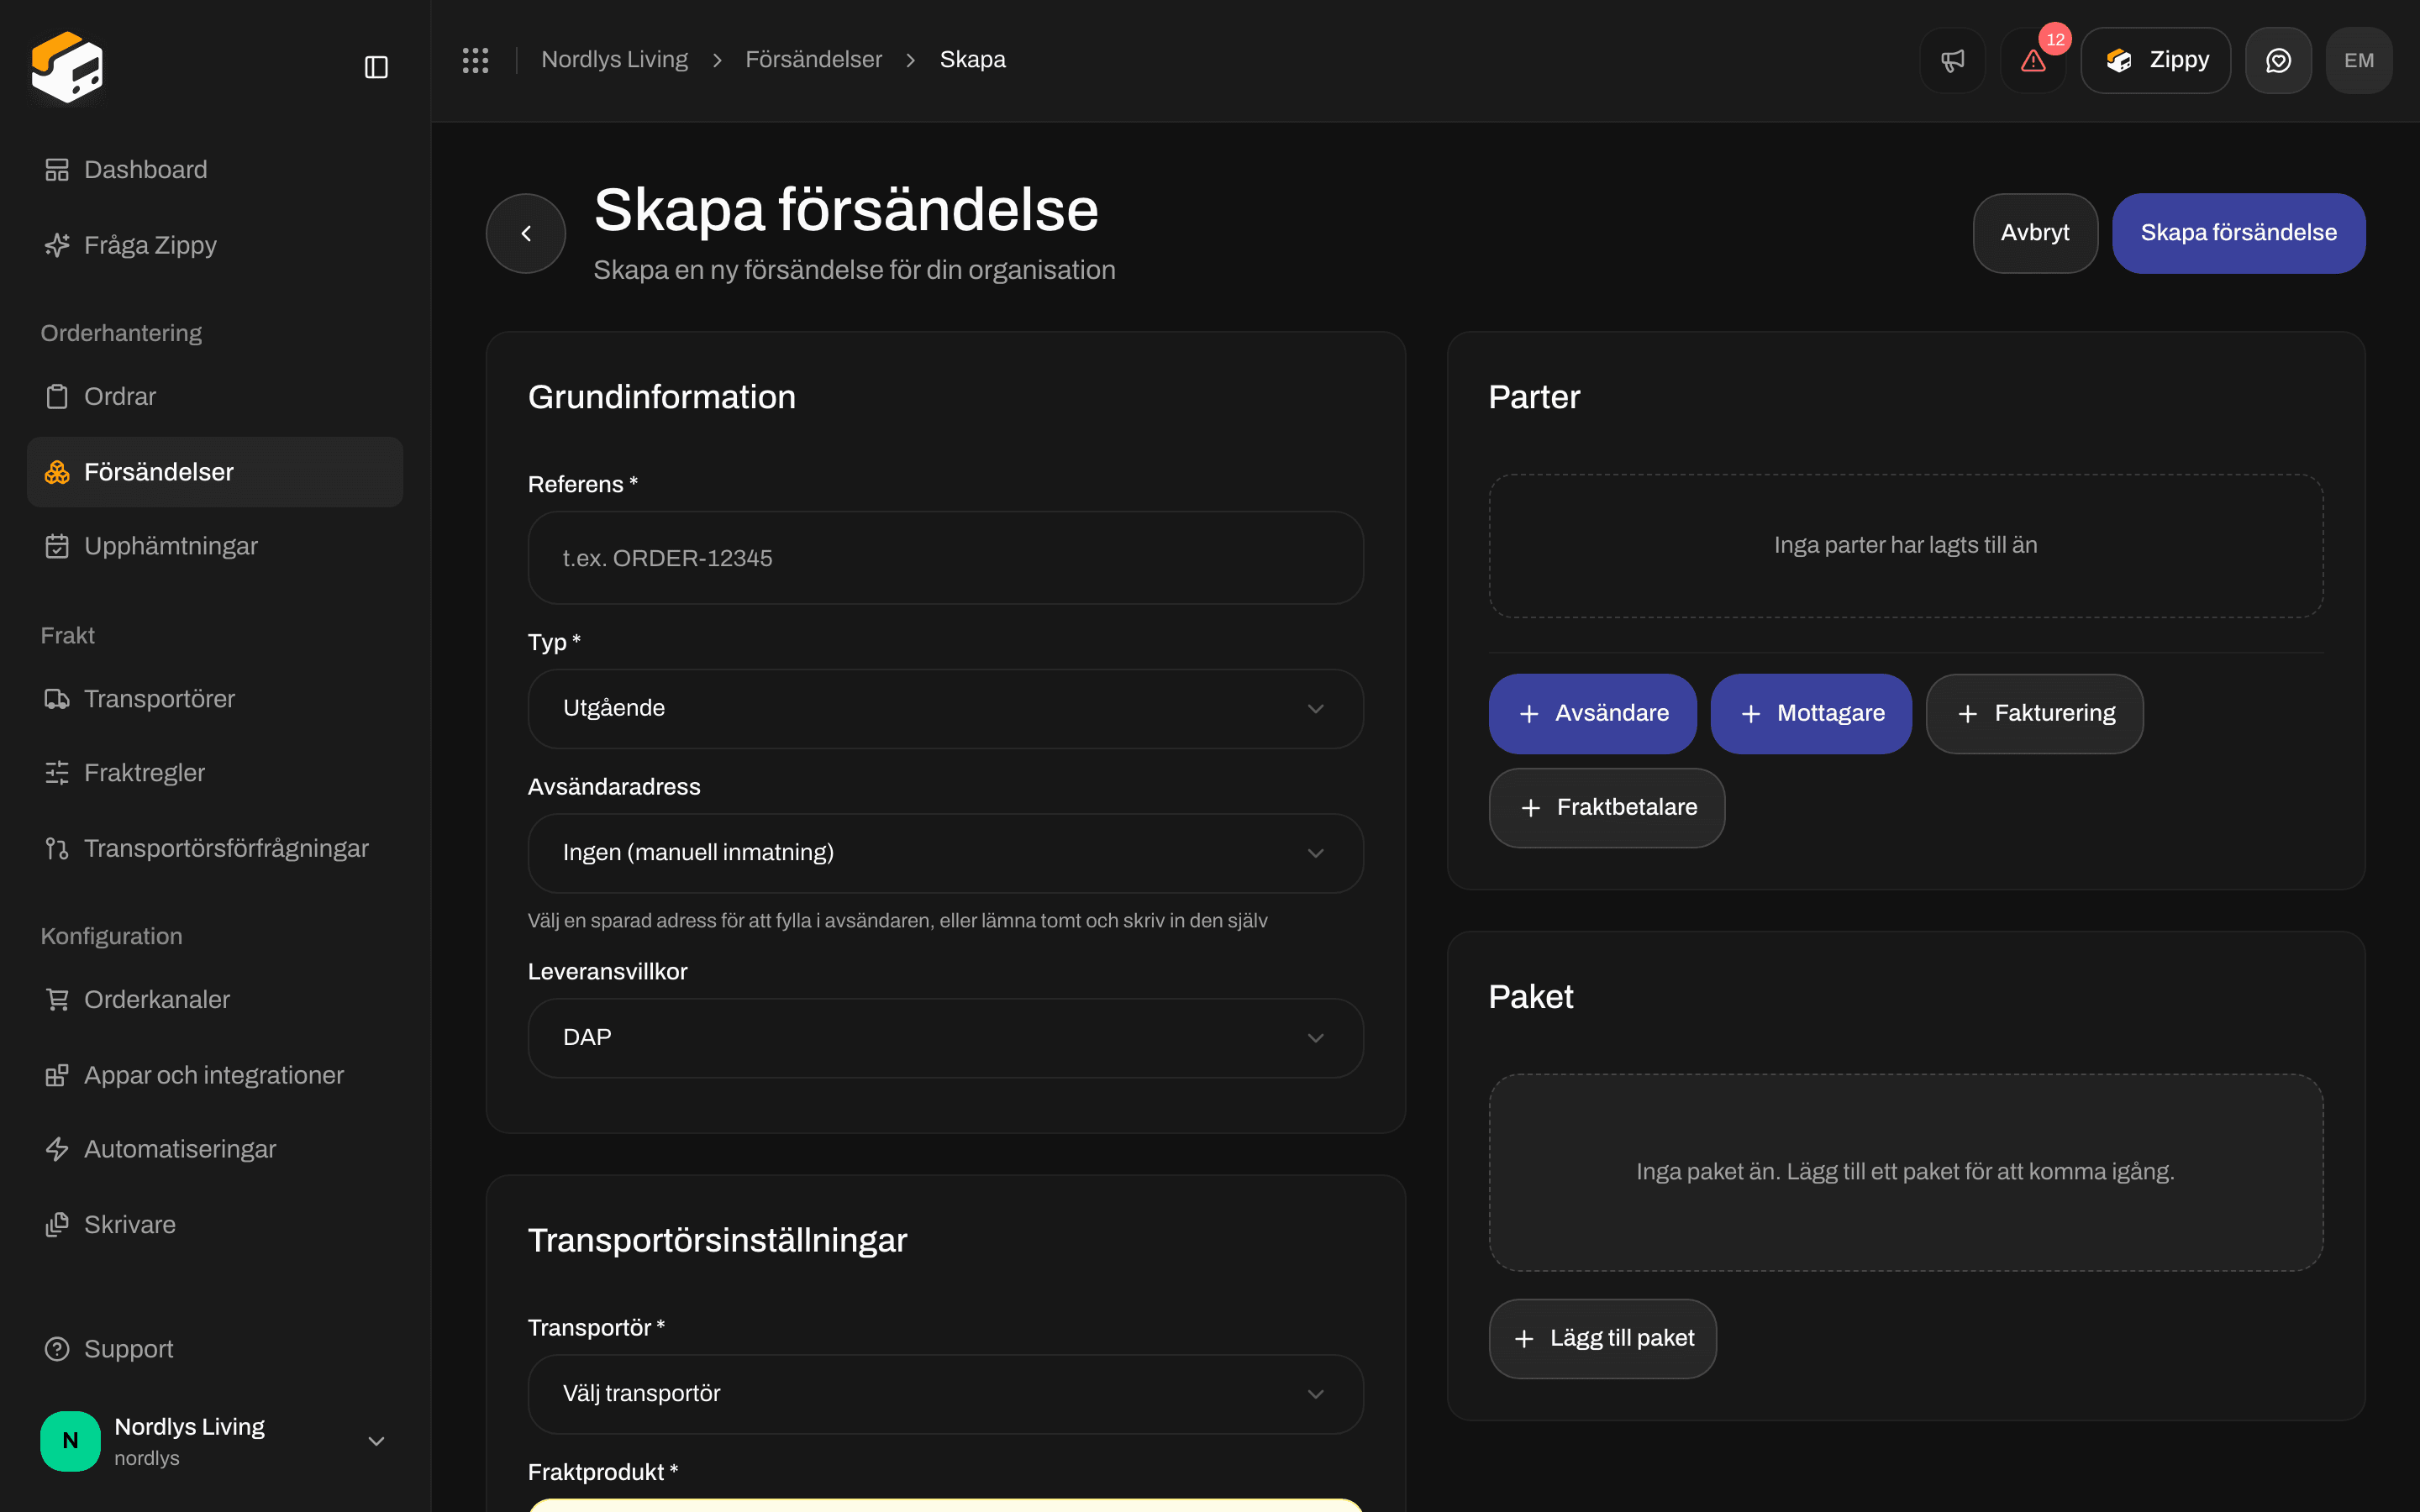Image resolution: width=2420 pixels, height=1512 pixels.
Task: Open the chat support bubble icon
Action: (x=2278, y=60)
